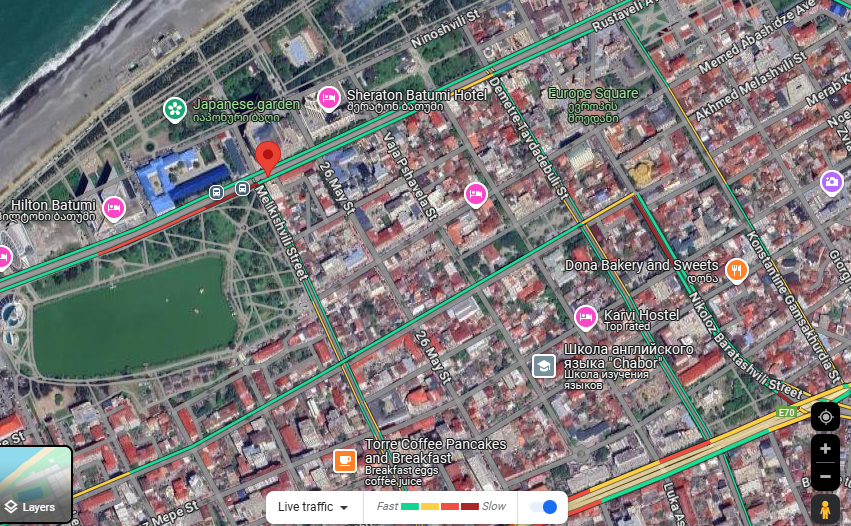Click the Japanese garden park icon
This screenshot has width=851, height=526.
(175, 110)
